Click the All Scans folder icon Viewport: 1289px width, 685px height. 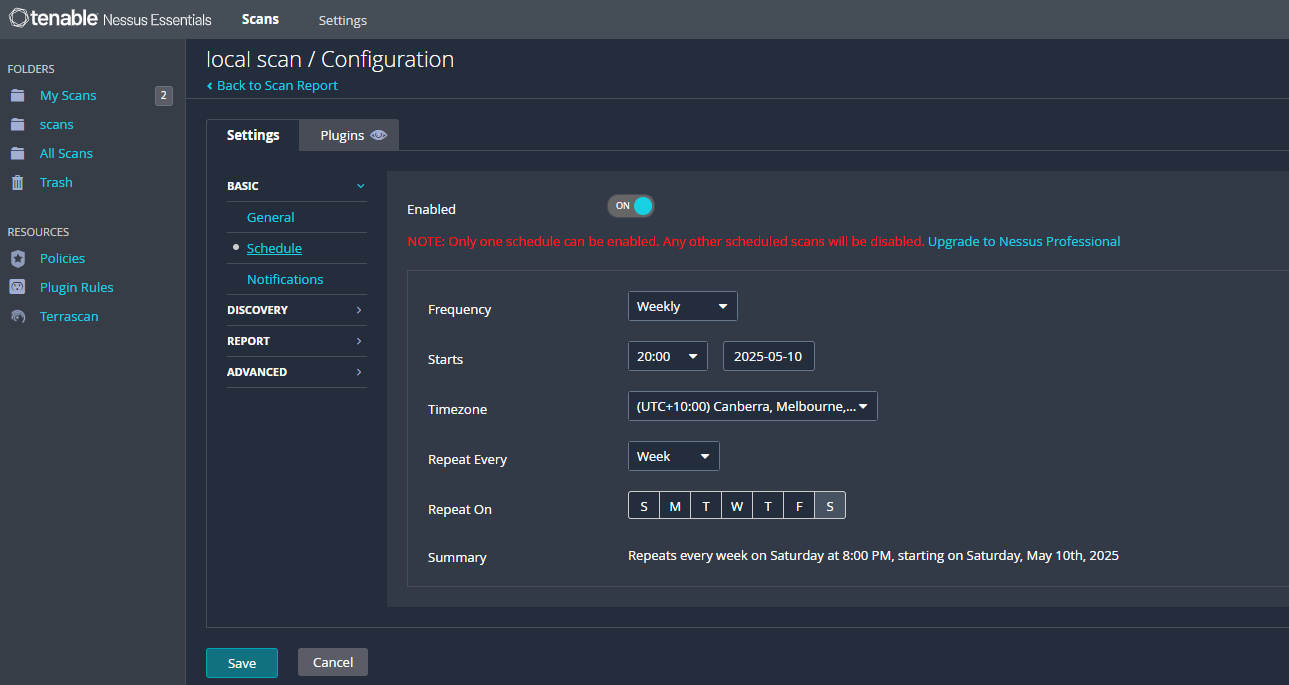pyautogui.click(x=17, y=154)
